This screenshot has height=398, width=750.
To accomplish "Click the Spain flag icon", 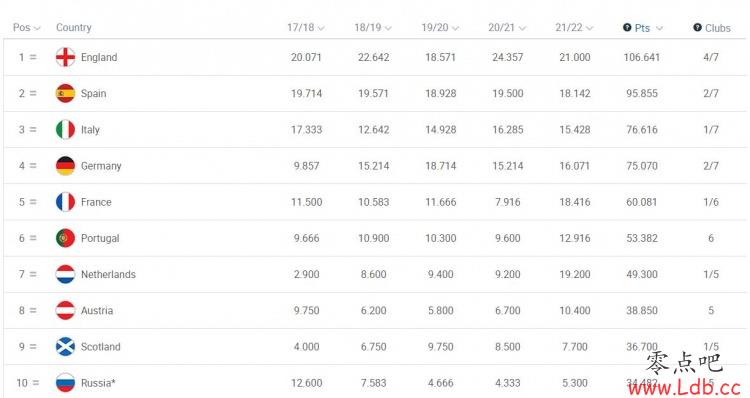I will (x=65, y=93).
